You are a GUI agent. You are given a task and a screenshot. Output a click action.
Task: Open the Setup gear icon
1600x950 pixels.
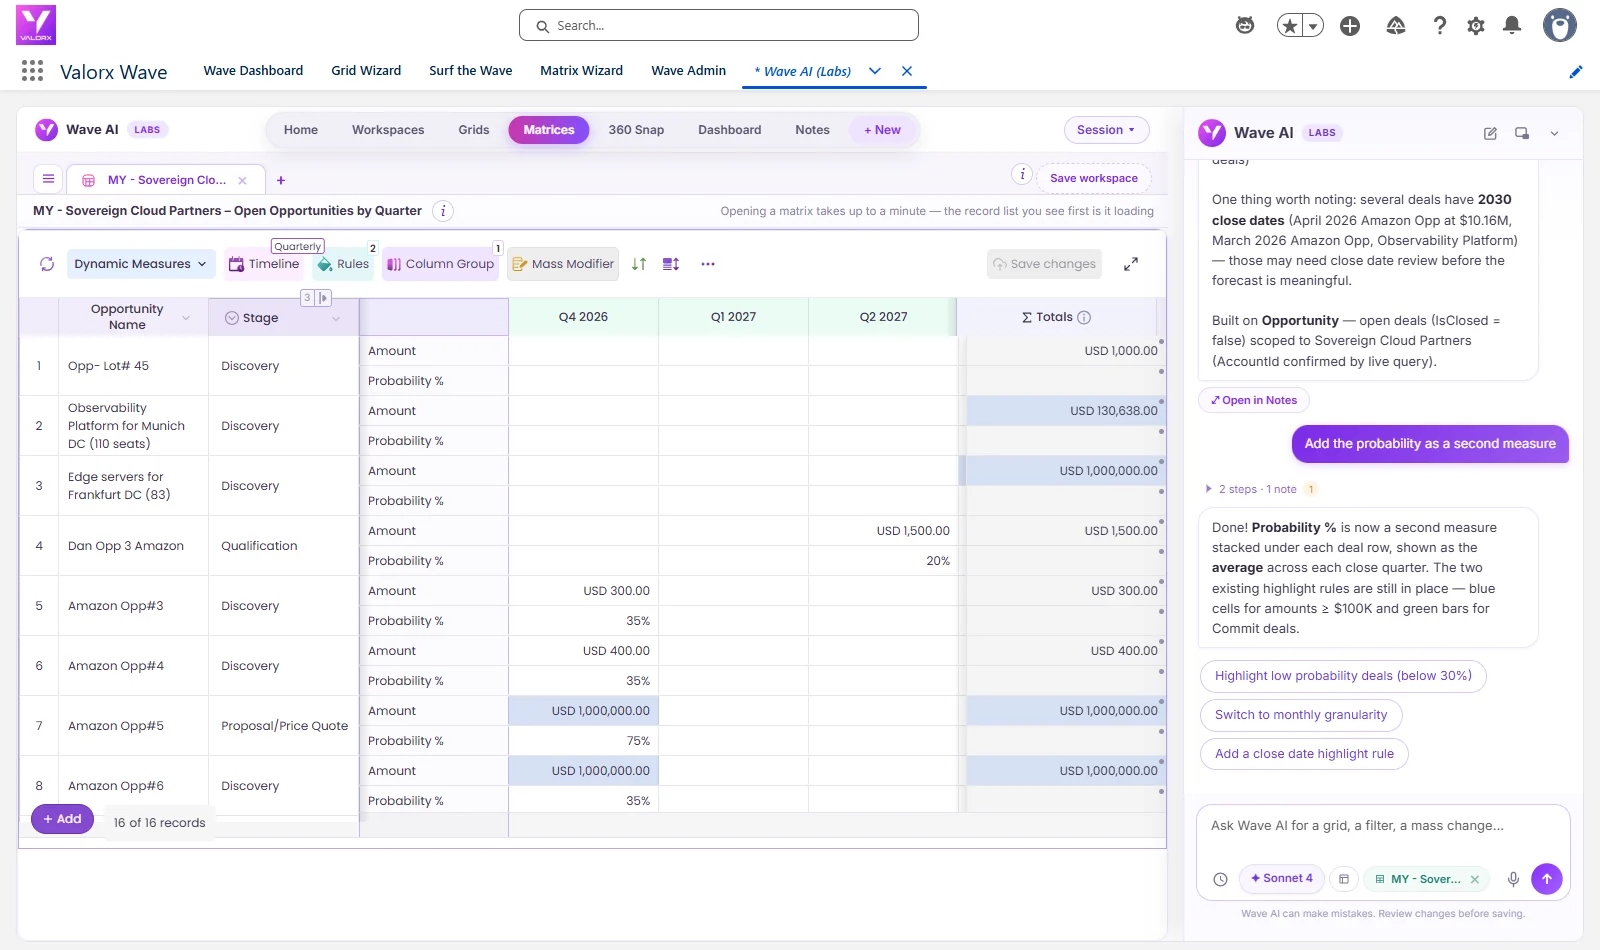click(1476, 26)
